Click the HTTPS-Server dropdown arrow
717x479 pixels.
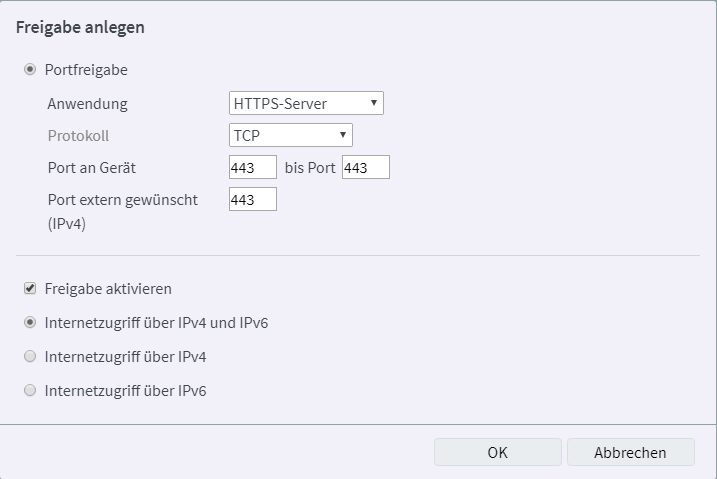point(373,103)
